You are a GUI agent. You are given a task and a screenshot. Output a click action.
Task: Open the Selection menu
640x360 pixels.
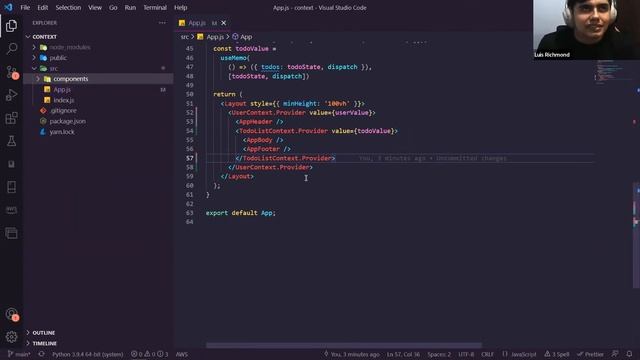coord(68,7)
